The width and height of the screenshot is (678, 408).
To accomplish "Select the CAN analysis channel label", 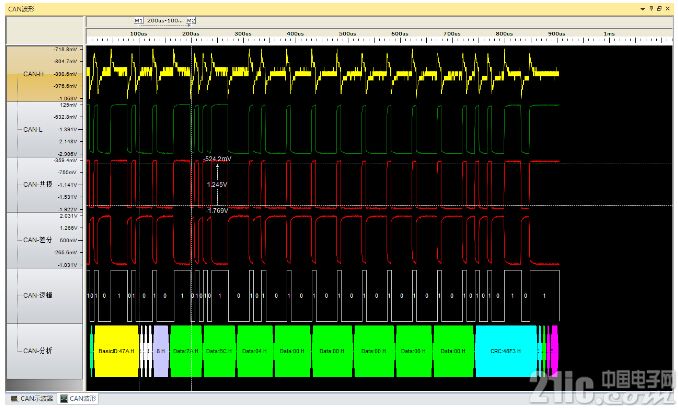I will click(38, 351).
